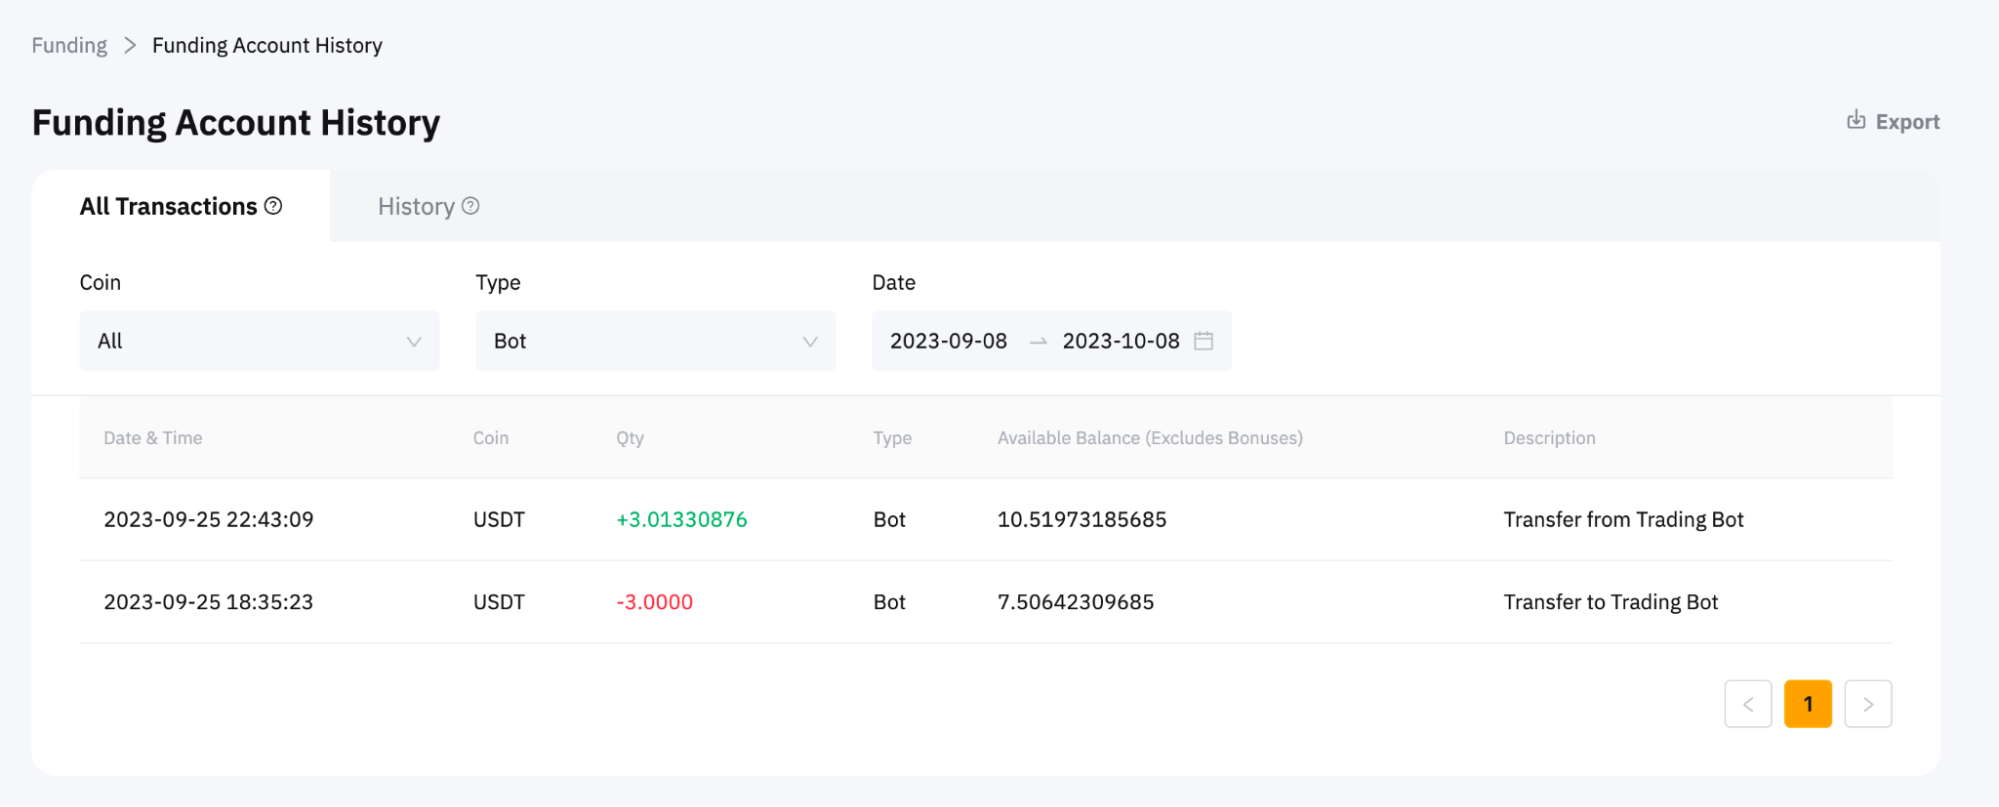Screen dimensions: 1999x807
Task: Click the Funding breadcrumb link
Action: (69, 46)
